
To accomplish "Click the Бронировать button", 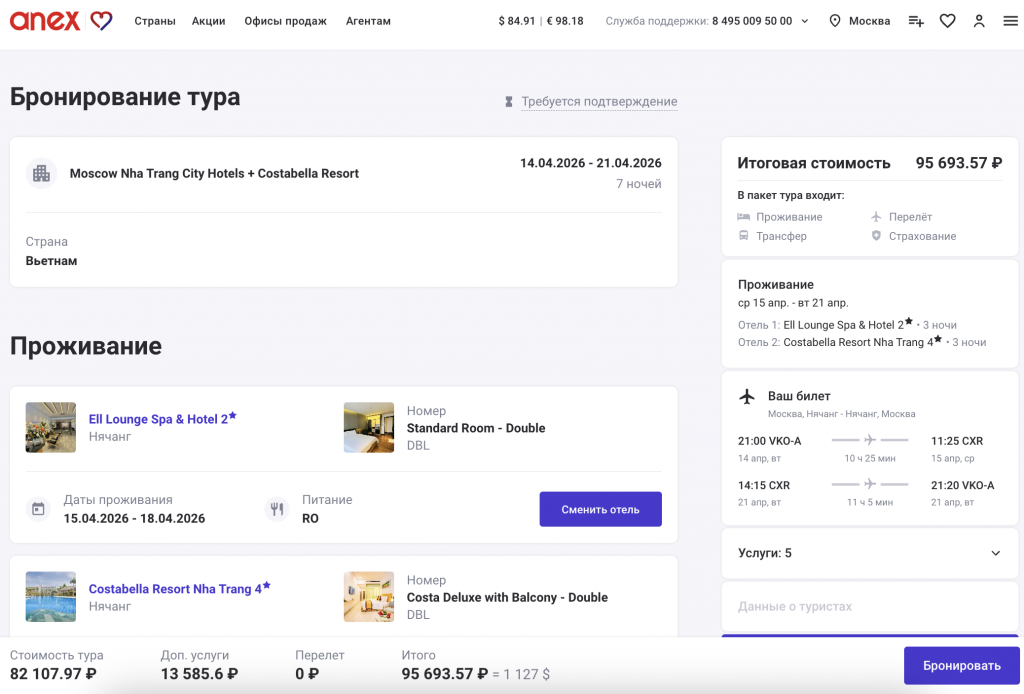I will pos(961,666).
